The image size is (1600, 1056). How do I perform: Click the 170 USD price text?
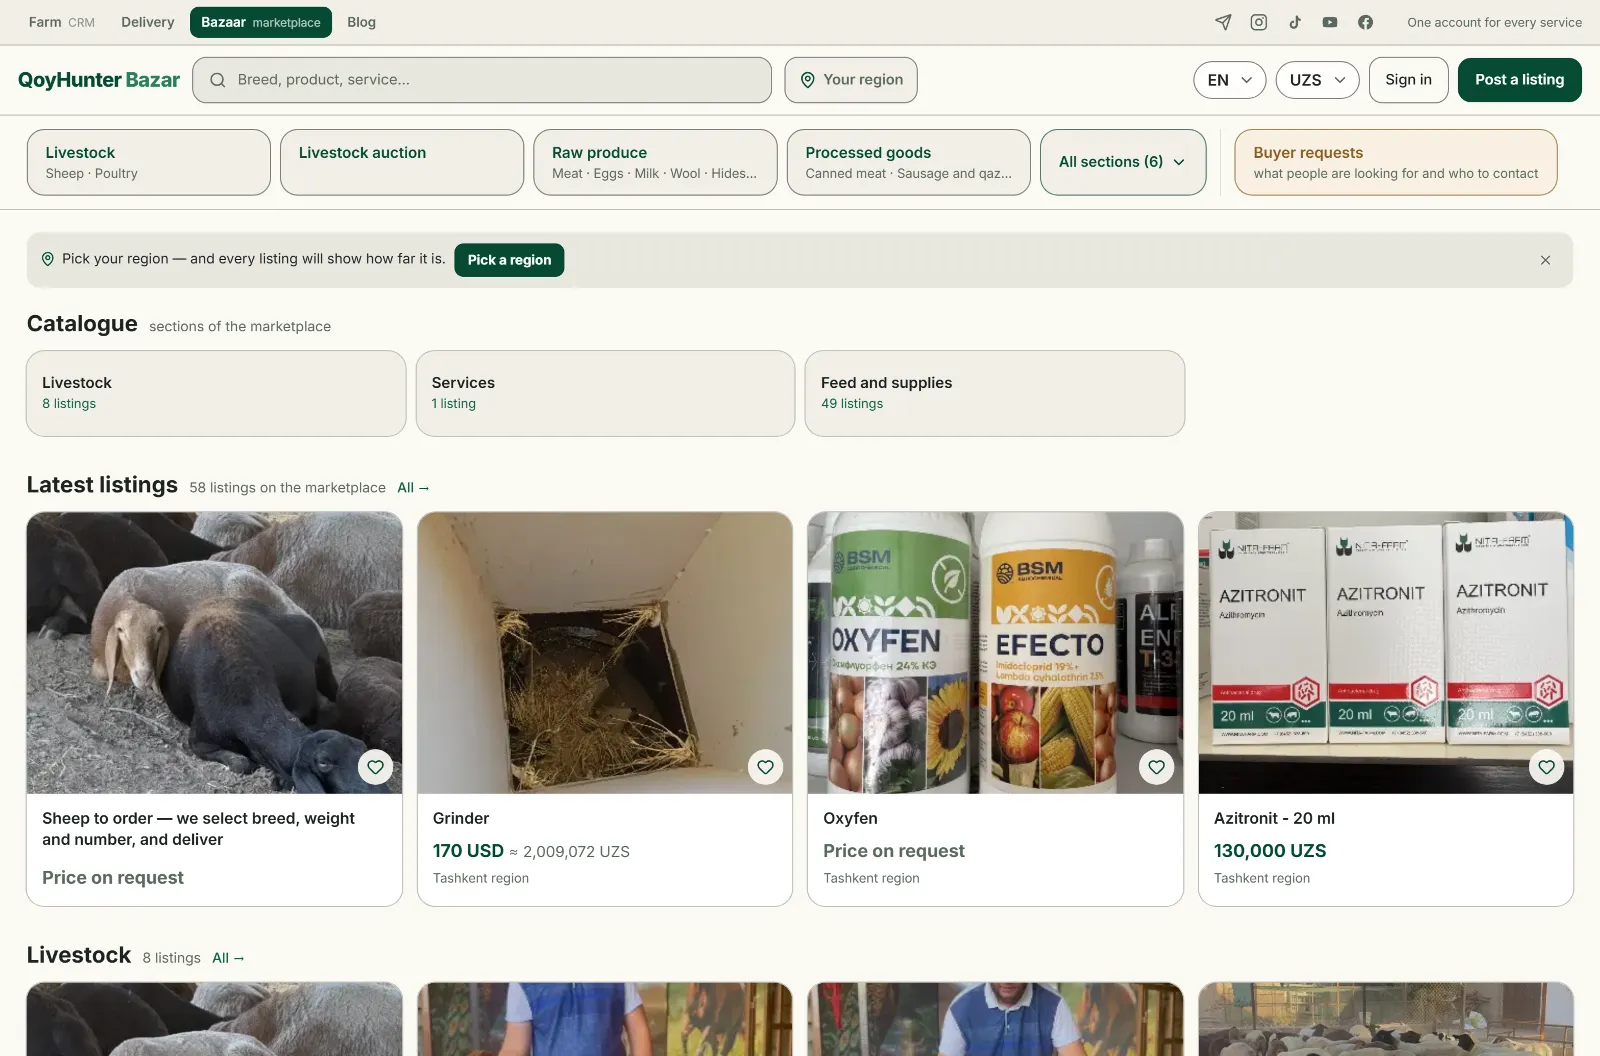point(468,851)
